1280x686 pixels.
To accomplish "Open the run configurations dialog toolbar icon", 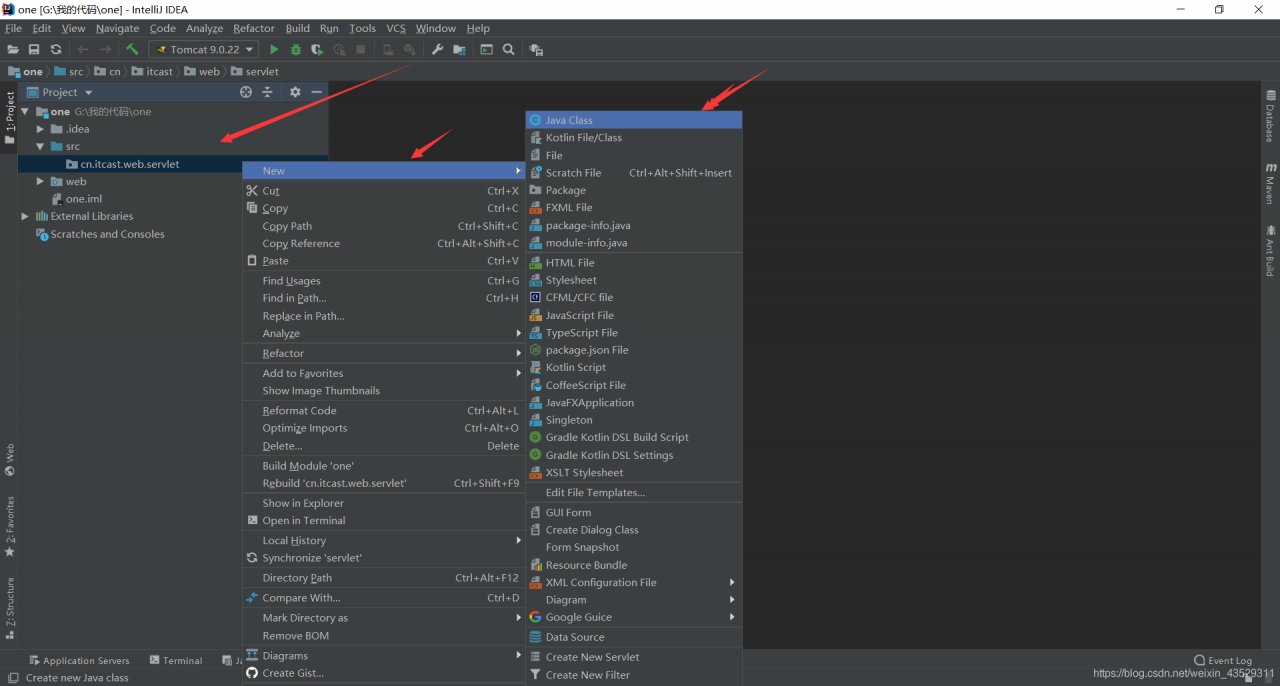I will pos(487,49).
